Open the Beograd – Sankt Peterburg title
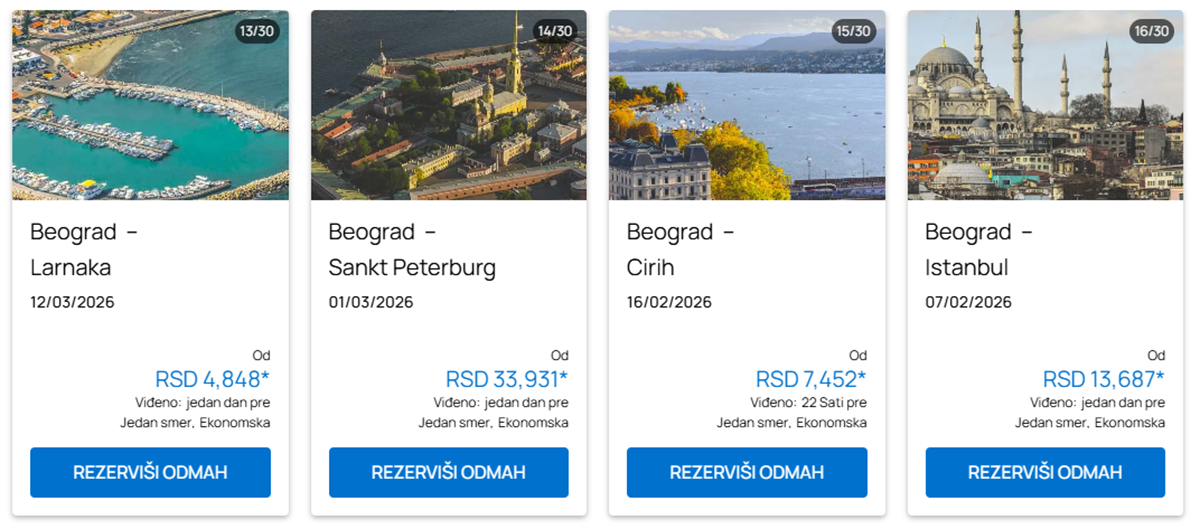The image size is (1200, 529). point(412,250)
